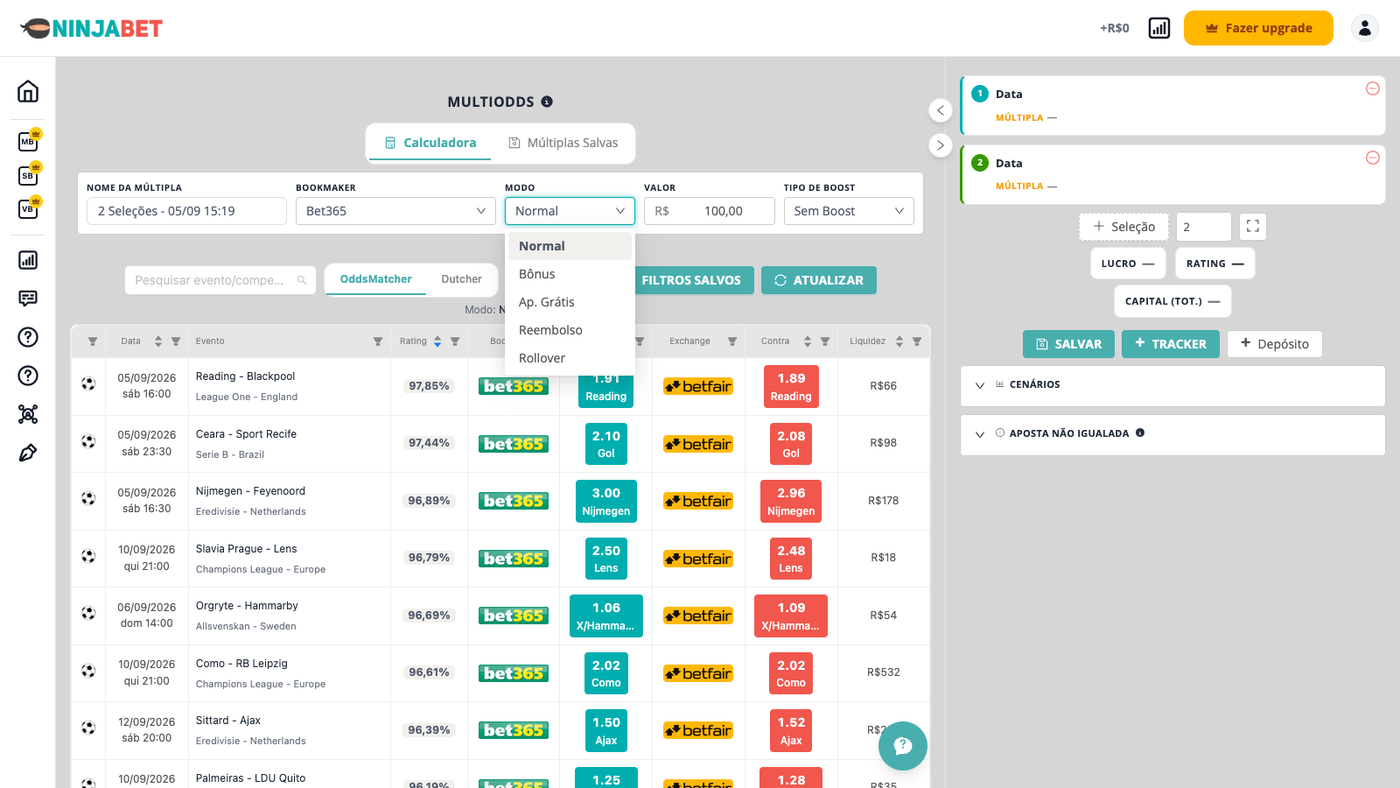
Task: Click the Aposta Não Igualada info icon
Action: [x=1140, y=433]
